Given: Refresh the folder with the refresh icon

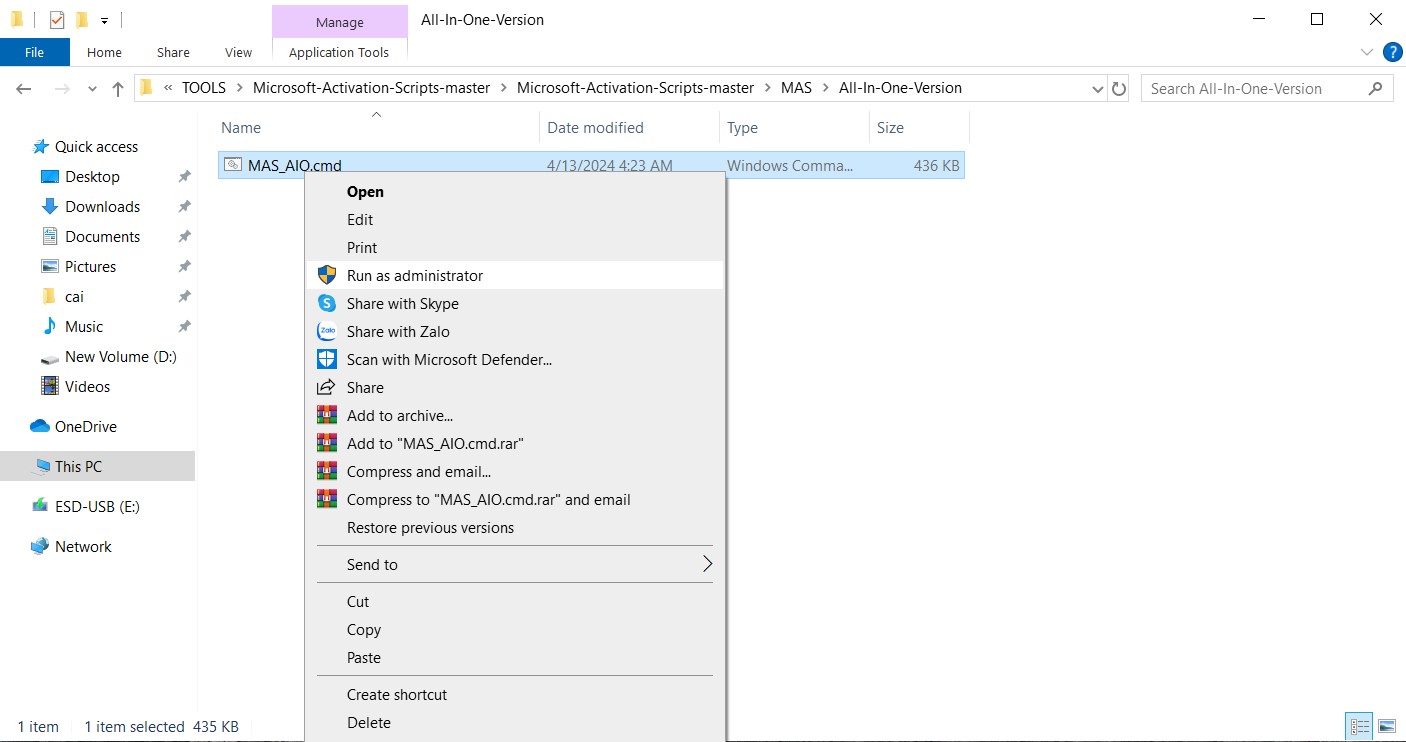Looking at the screenshot, I should point(1120,88).
